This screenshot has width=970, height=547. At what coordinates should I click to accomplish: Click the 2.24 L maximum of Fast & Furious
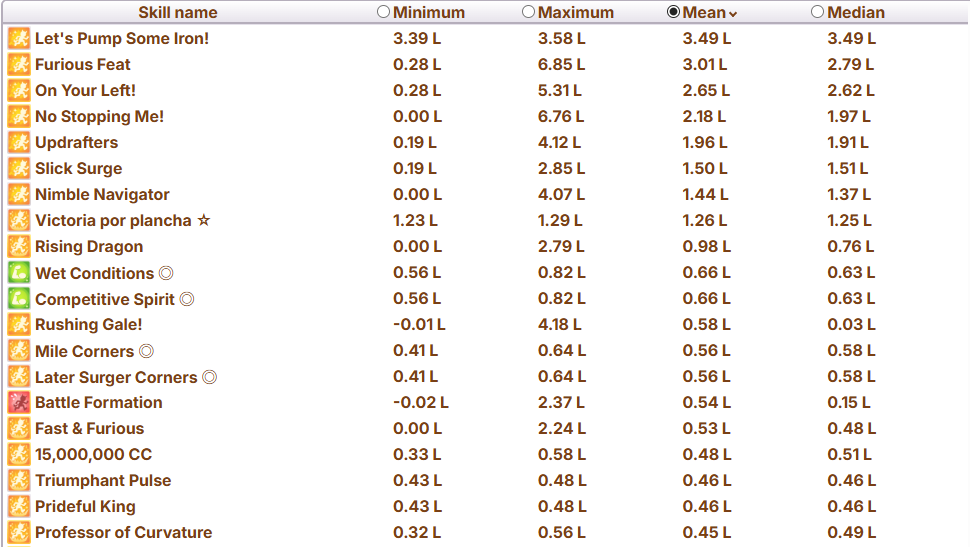(x=561, y=428)
